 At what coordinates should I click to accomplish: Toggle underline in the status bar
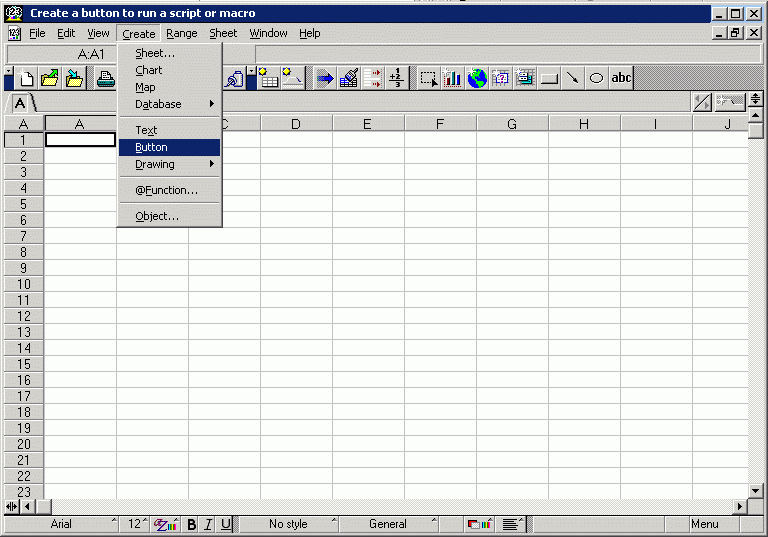[x=226, y=524]
